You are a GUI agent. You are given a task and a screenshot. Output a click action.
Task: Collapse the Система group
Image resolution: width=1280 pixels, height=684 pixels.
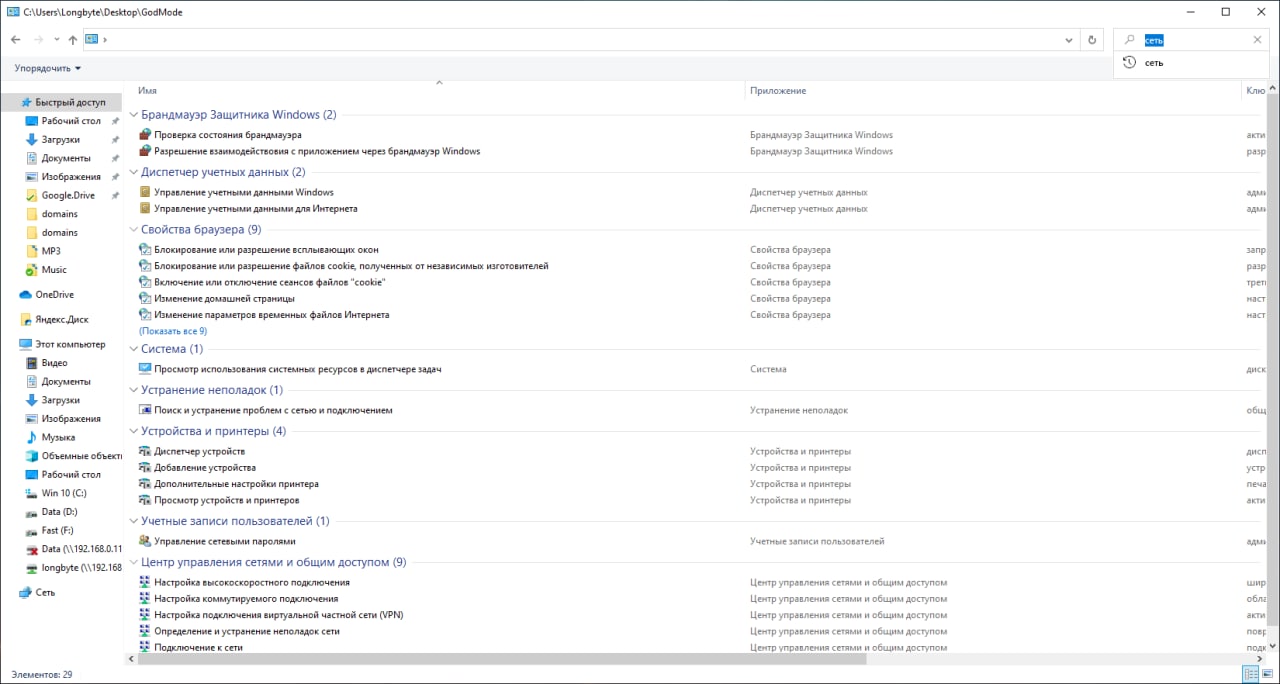click(x=134, y=349)
